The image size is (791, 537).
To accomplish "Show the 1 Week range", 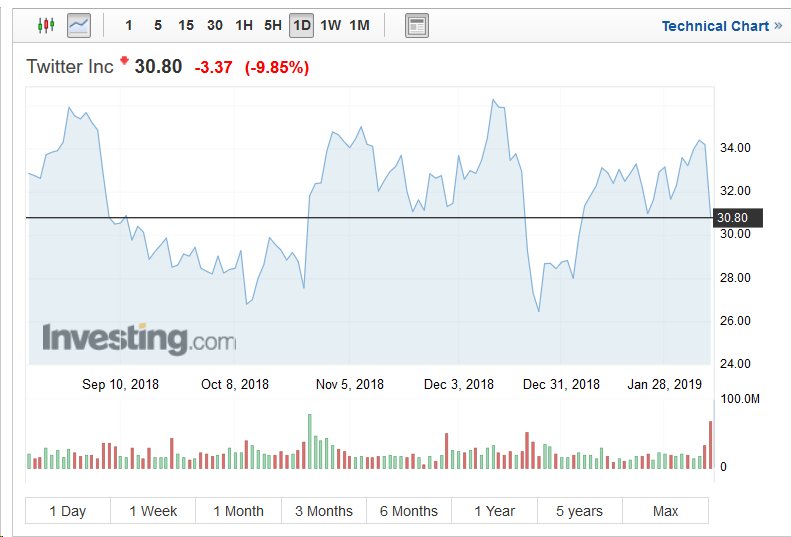I will tap(153, 511).
